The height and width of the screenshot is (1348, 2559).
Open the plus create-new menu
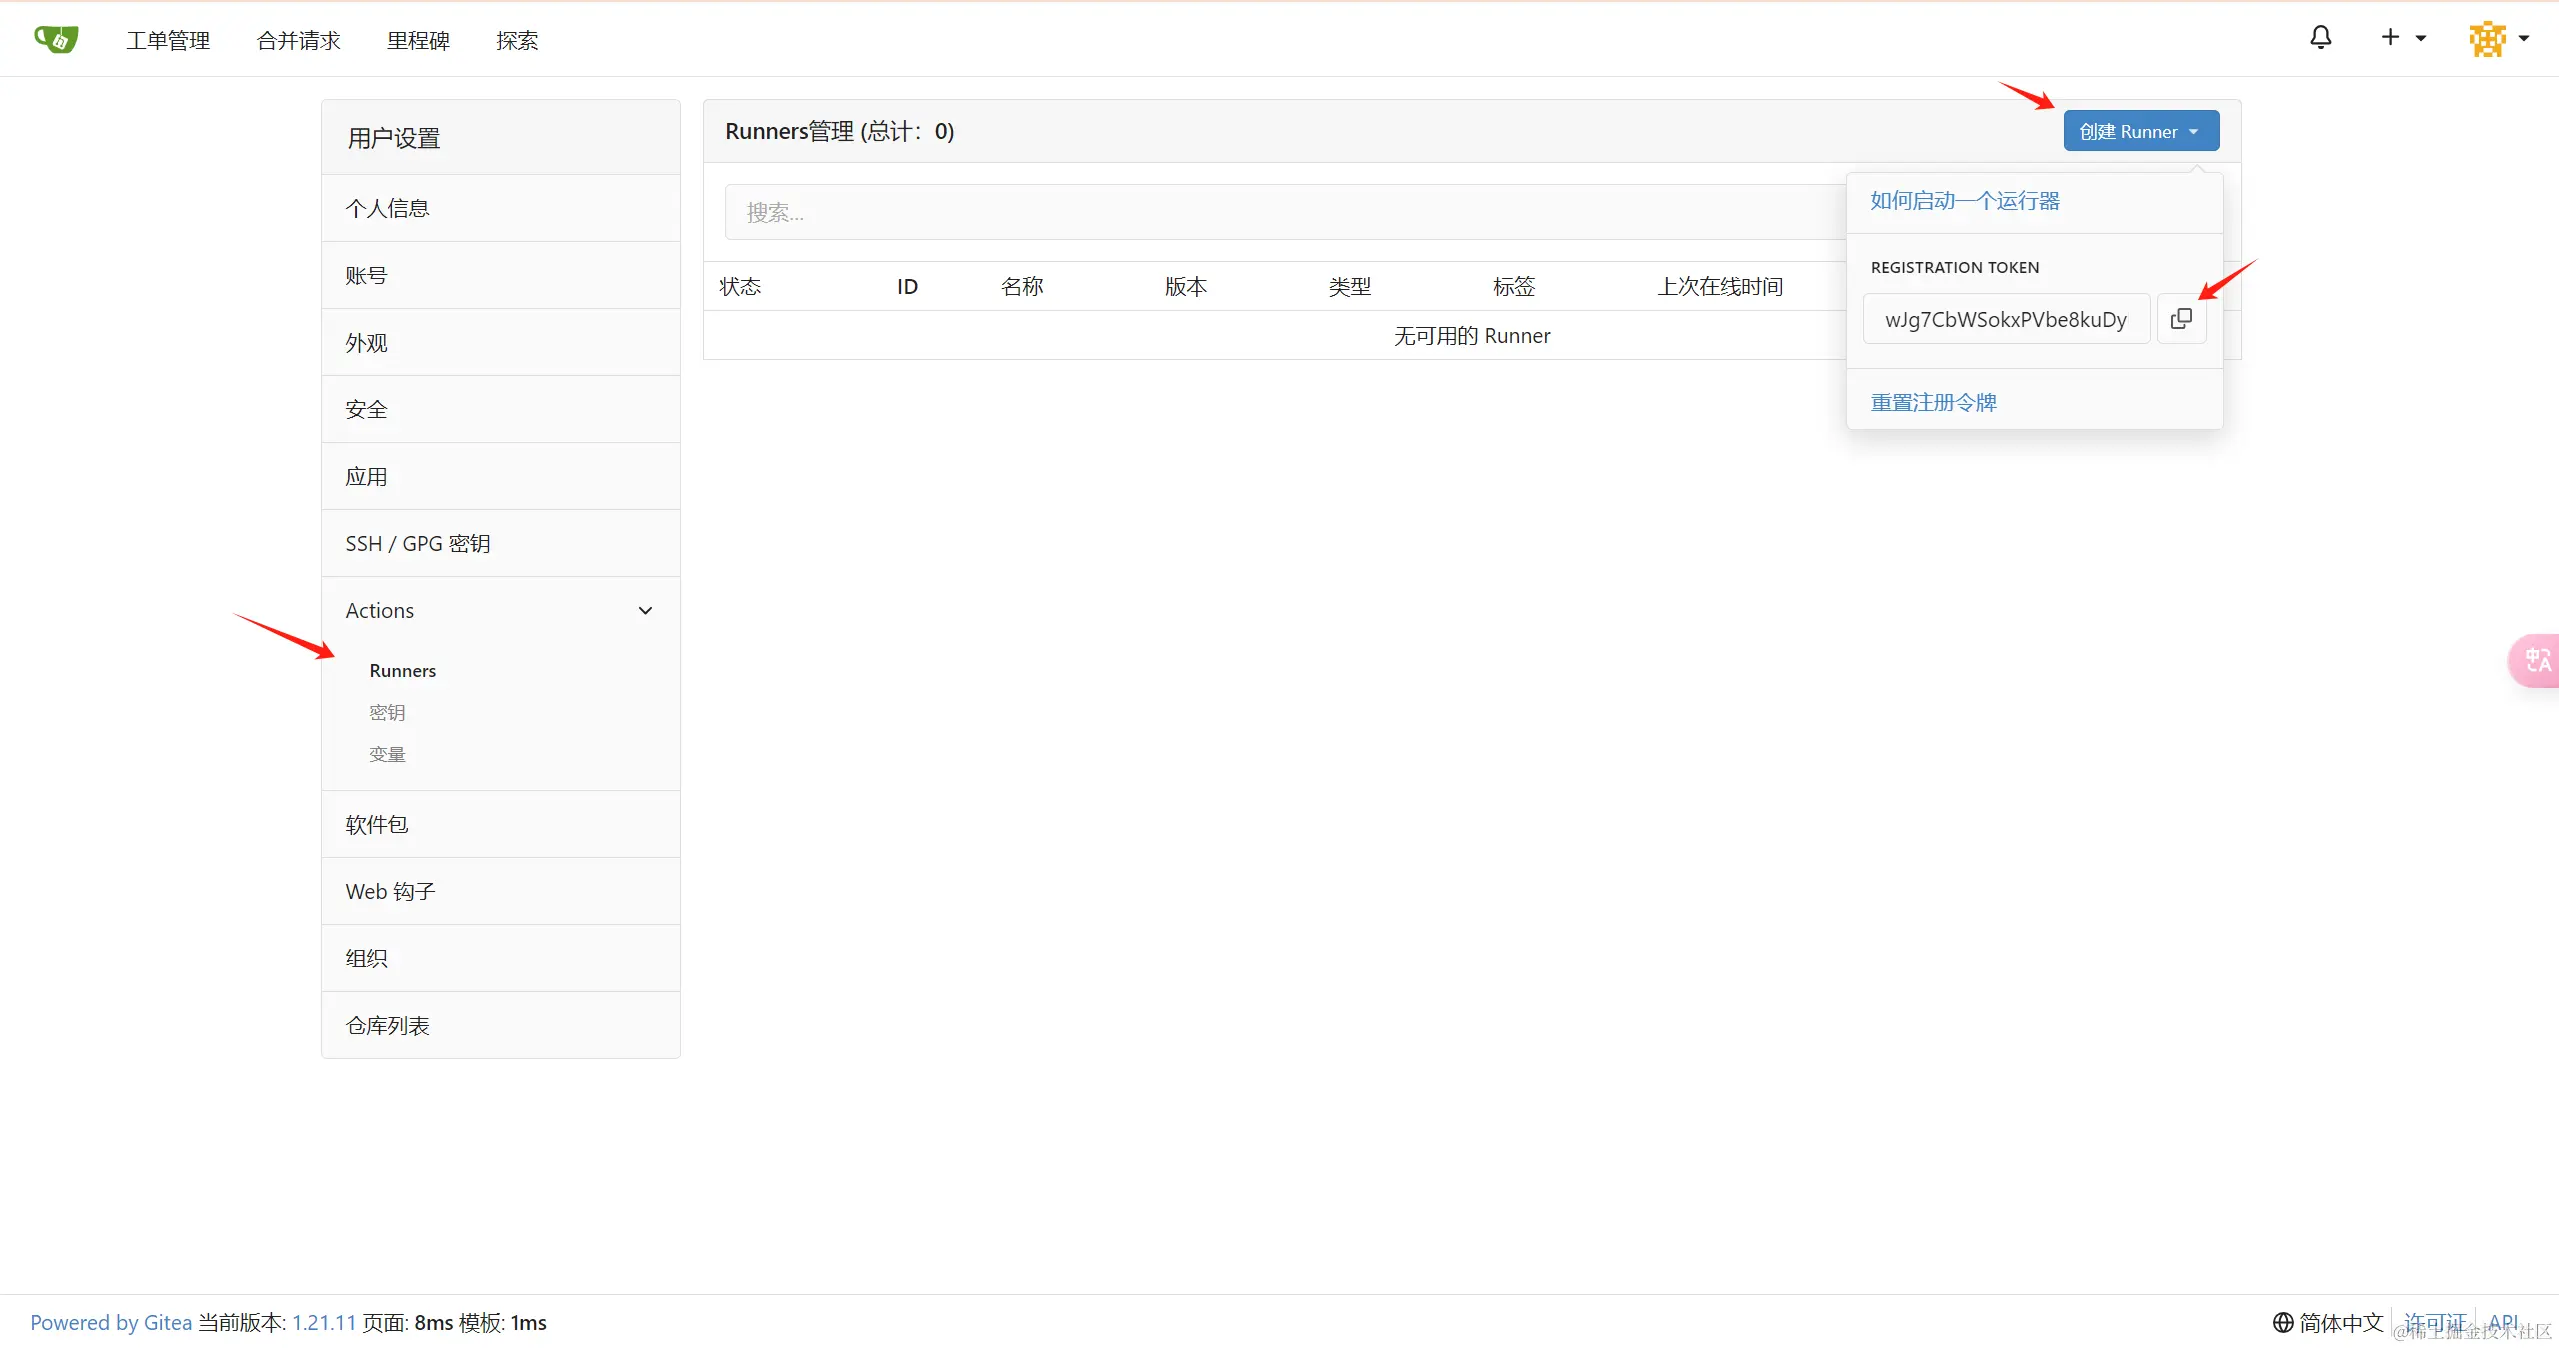coord(2401,38)
